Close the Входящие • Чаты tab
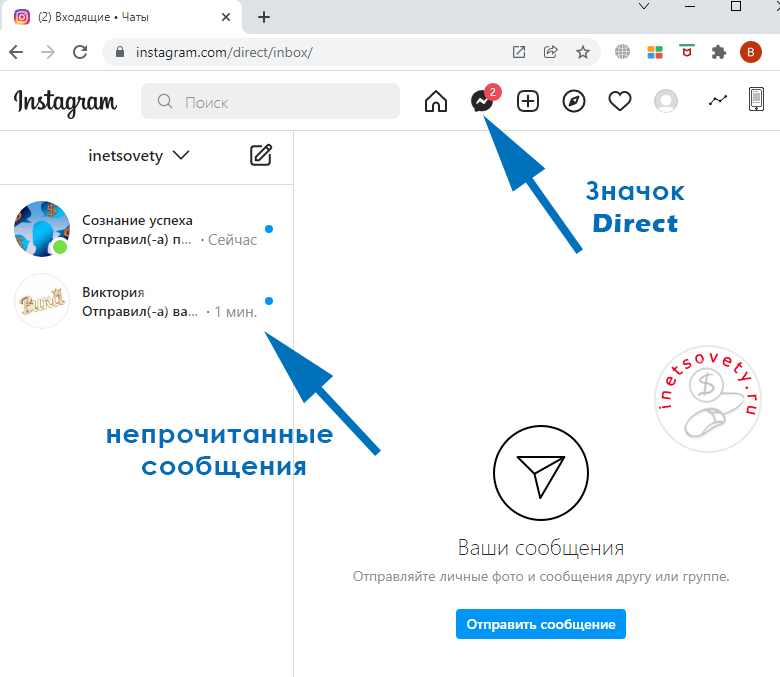This screenshot has height=677, width=780. click(x=226, y=17)
